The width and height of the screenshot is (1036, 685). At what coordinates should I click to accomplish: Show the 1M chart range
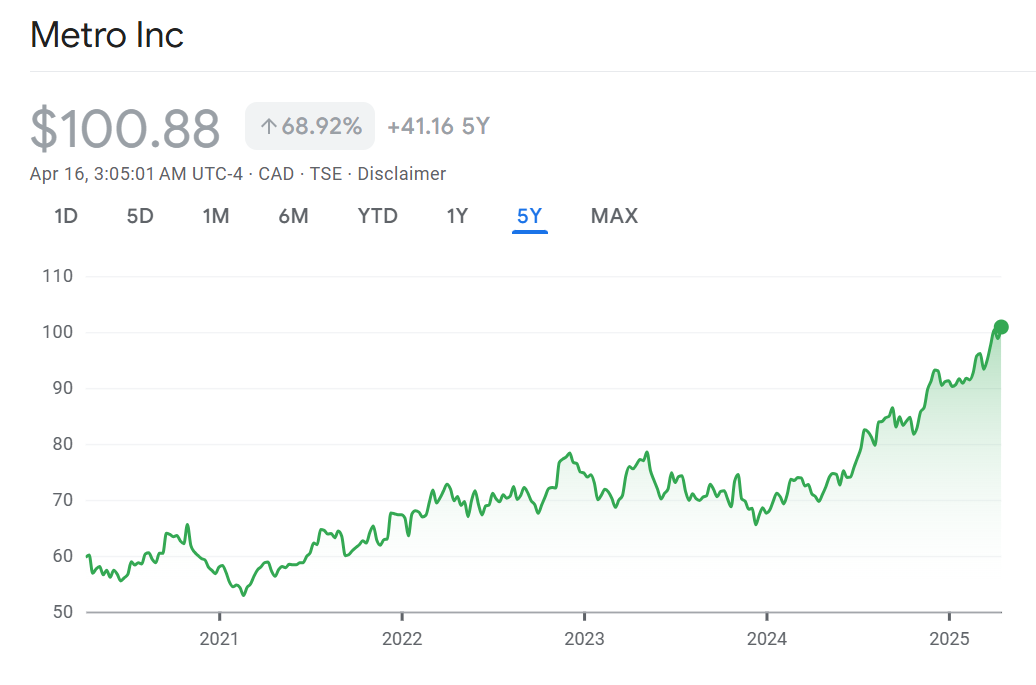216,216
